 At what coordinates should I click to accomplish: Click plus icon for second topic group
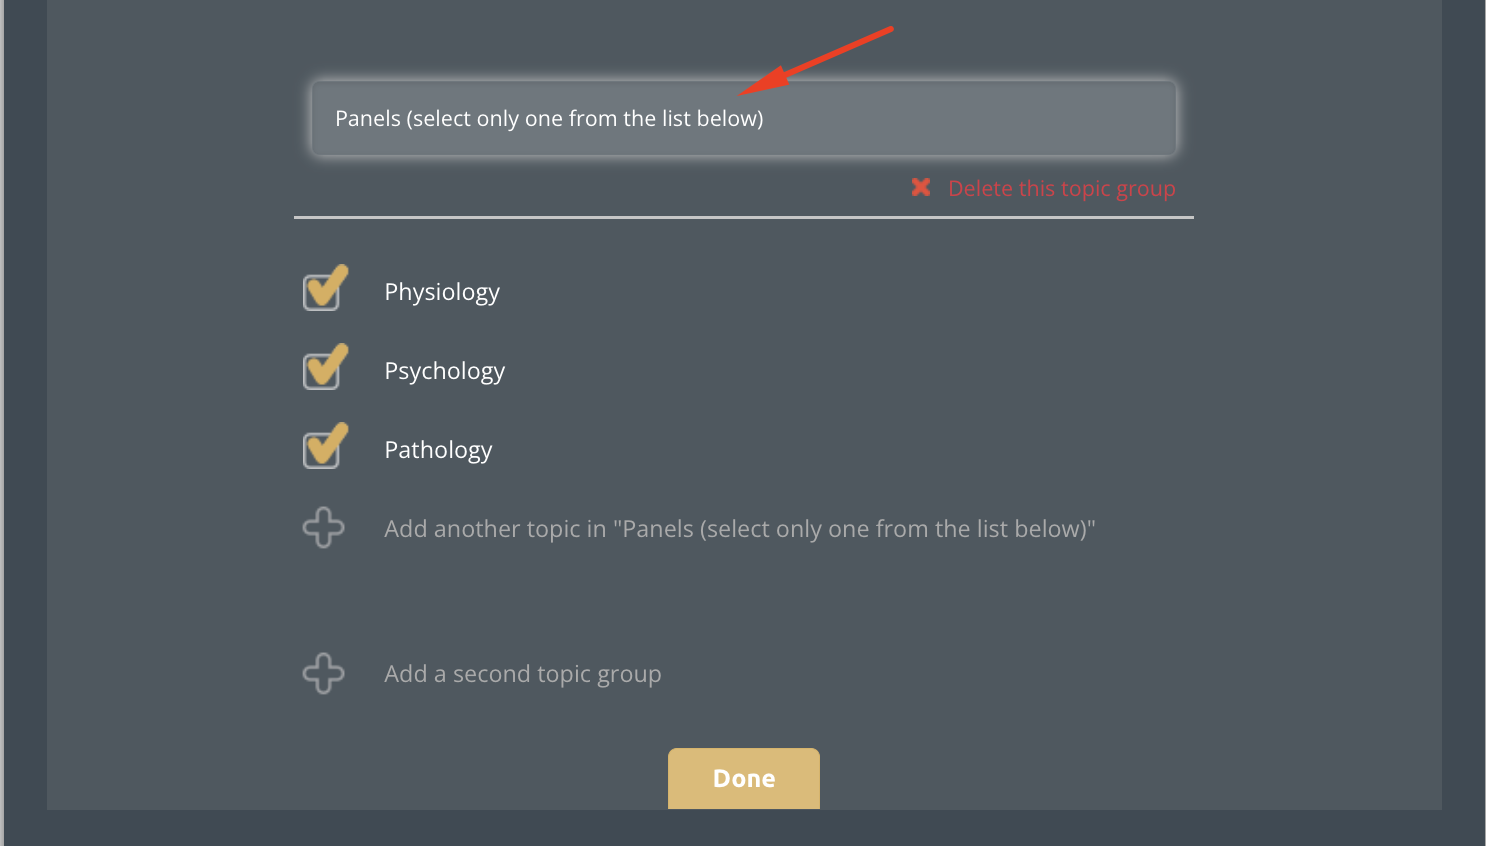pos(324,673)
